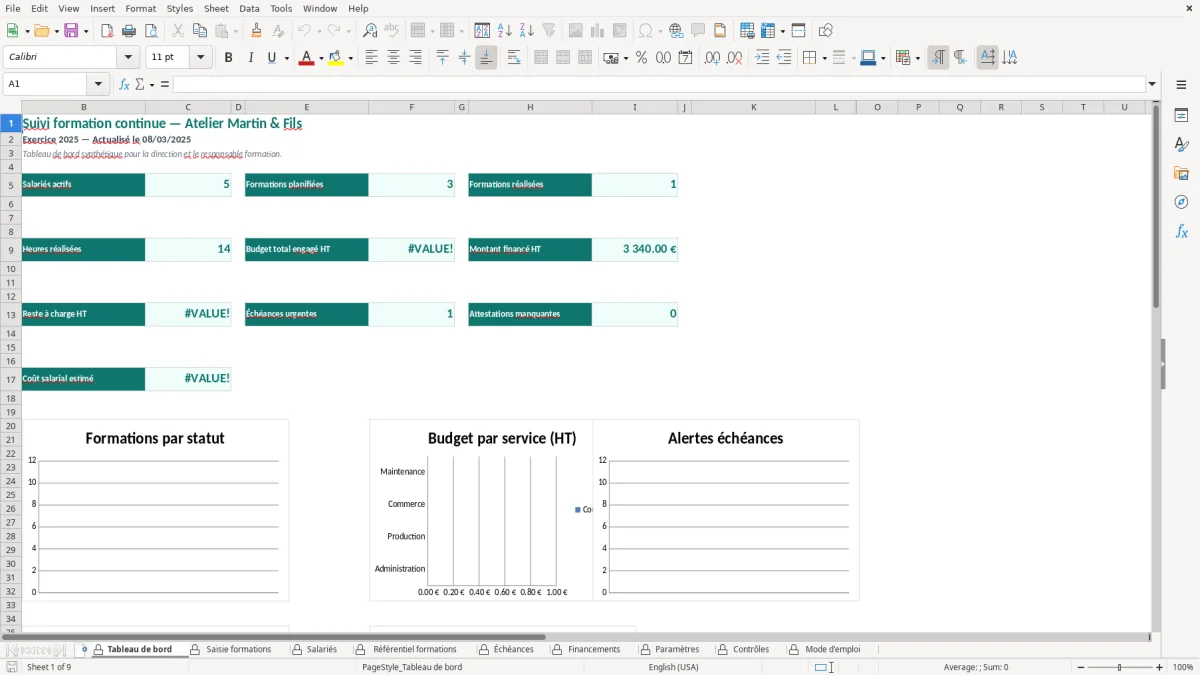Delete a decimal place
1200x675 pixels.
(x=734, y=58)
